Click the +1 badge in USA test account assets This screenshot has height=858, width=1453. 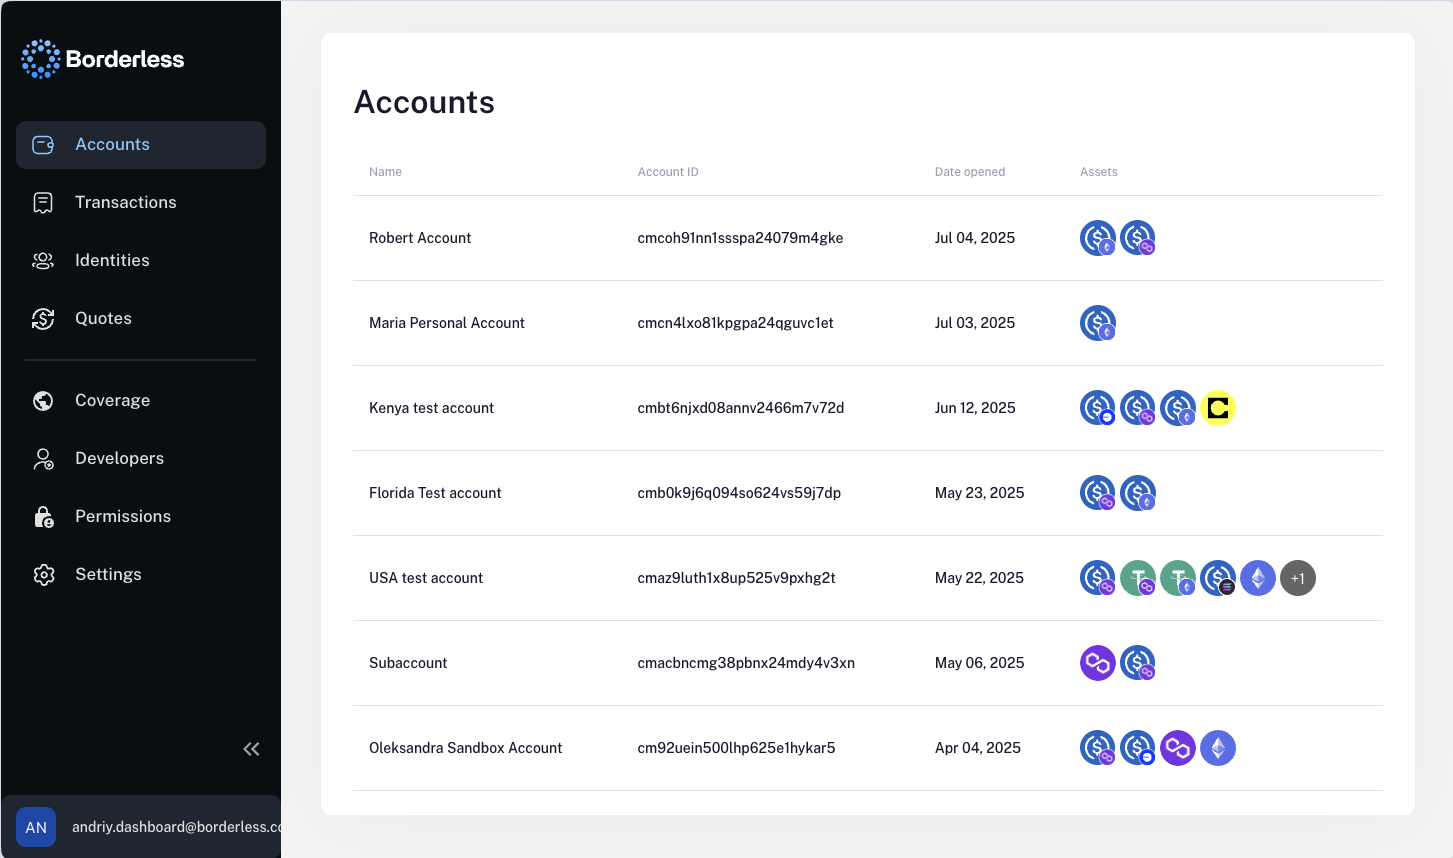1298,578
